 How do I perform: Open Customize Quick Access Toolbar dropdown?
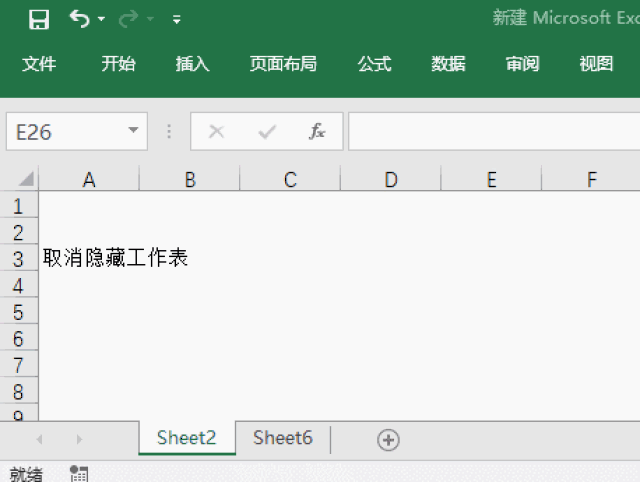(176, 19)
